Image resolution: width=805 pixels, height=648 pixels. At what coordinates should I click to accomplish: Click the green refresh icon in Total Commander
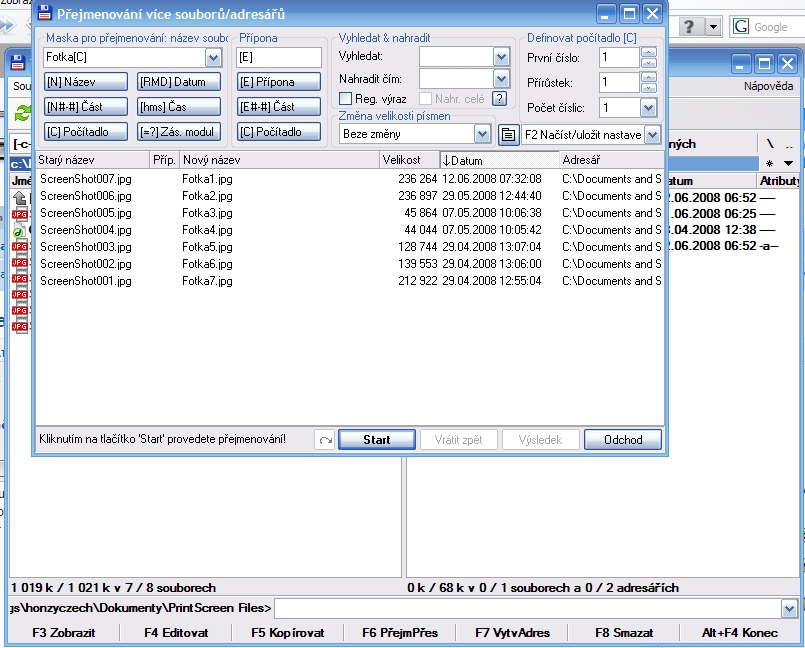point(22,112)
